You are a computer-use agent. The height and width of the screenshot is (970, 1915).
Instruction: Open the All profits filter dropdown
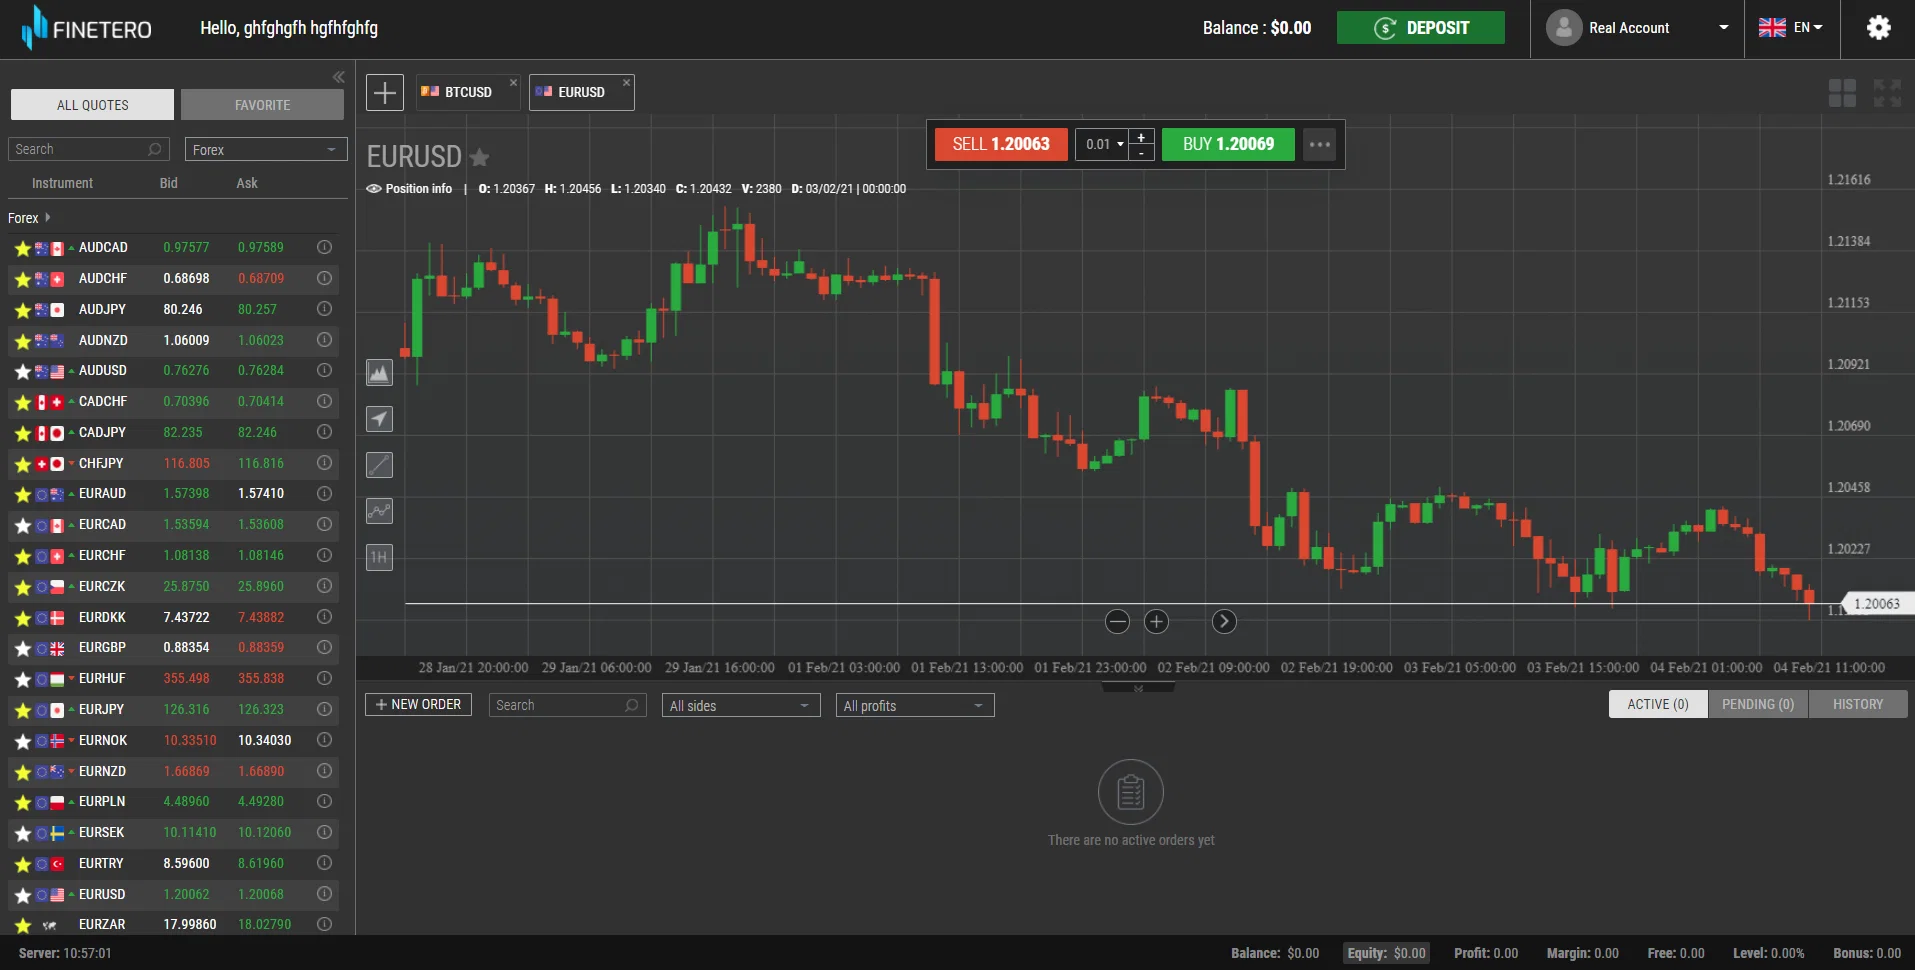point(915,705)
